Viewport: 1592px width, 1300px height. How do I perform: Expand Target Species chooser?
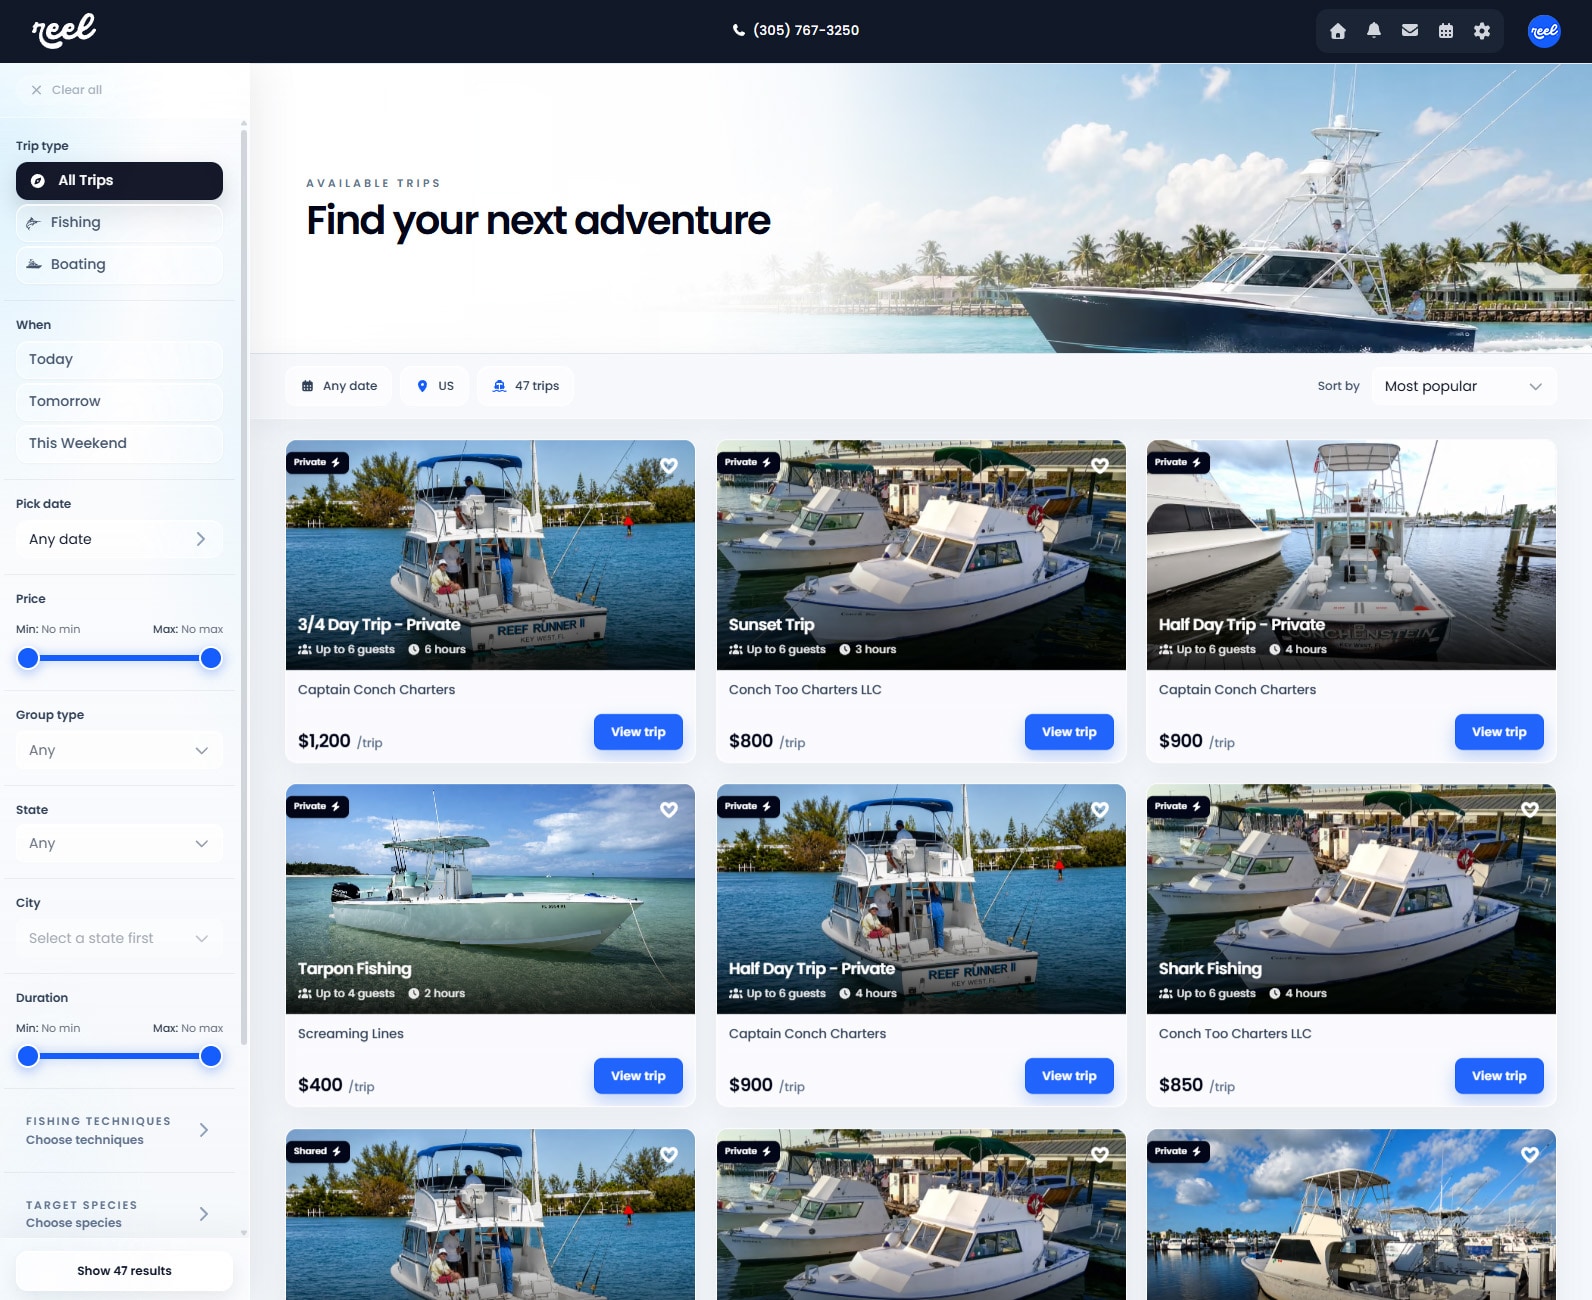click(119, 1214)
